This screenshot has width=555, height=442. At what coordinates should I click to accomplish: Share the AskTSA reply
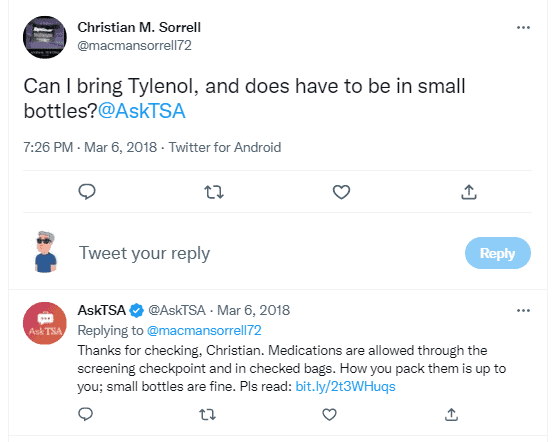(451, 414)
